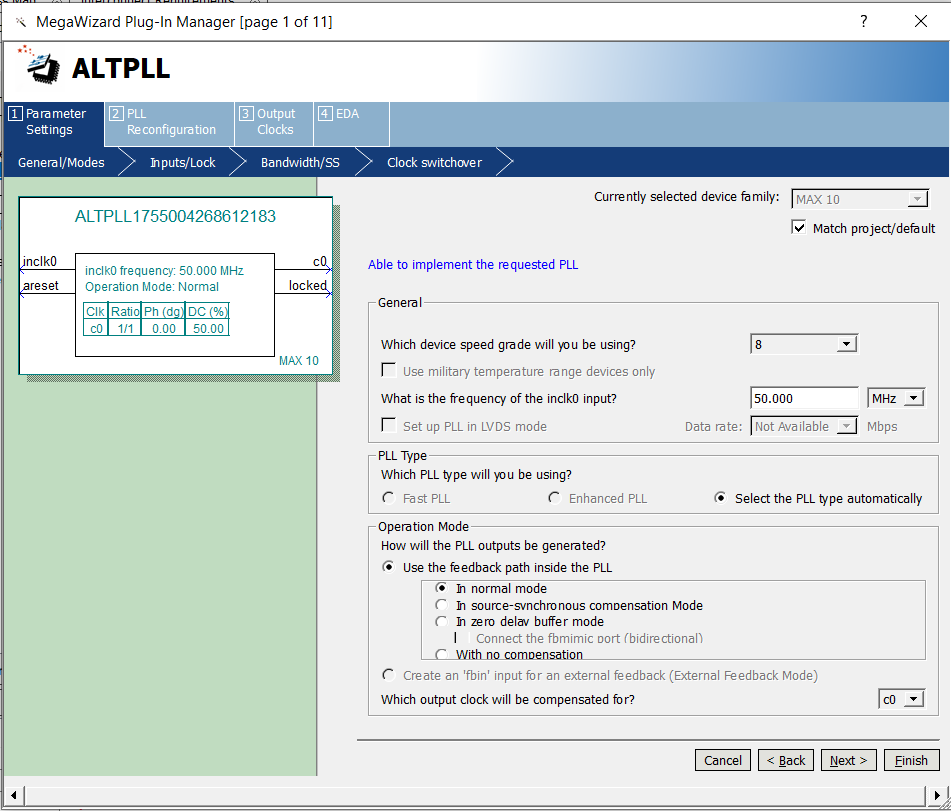The height and width of the screenshot is (811, 951).
Task: Select In normal mode option
Action: (x=442, y=588)
